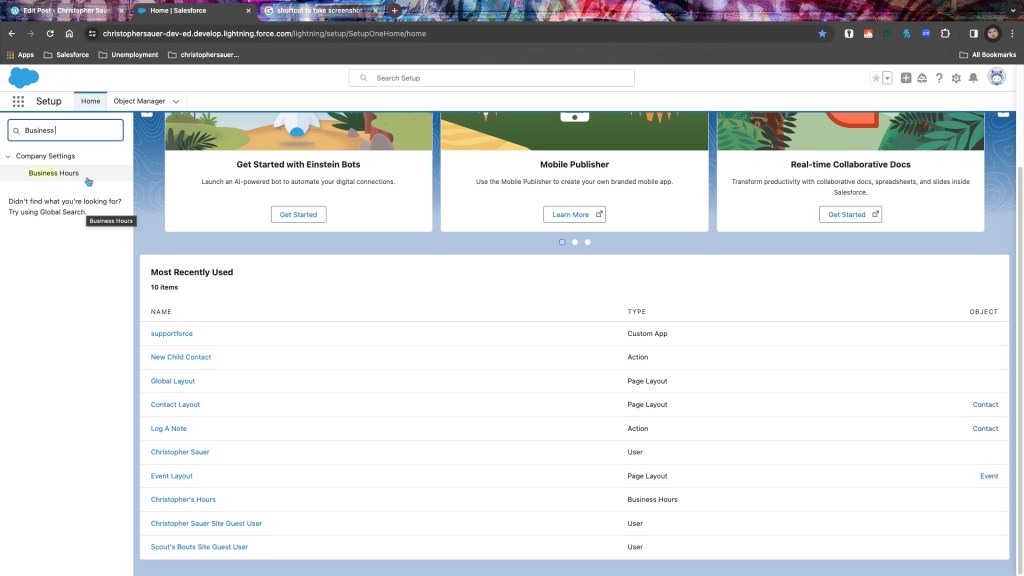1024x576 pixels.
Task: Expand the Object Manager dropdown chevron
Action: tap(176, 101)
